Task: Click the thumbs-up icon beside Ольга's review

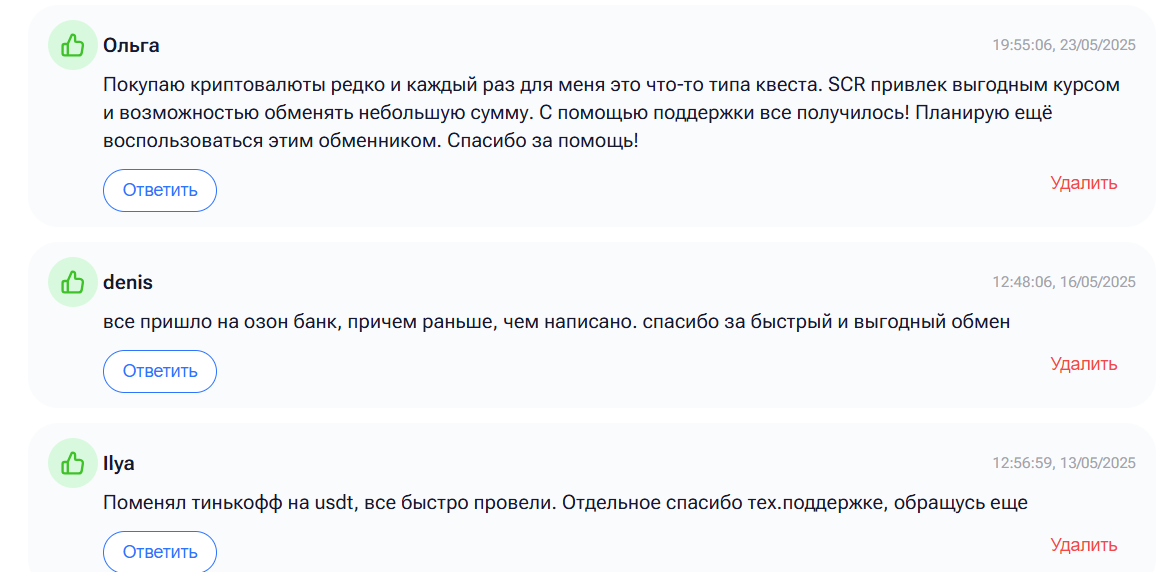Action: (73, 45)
